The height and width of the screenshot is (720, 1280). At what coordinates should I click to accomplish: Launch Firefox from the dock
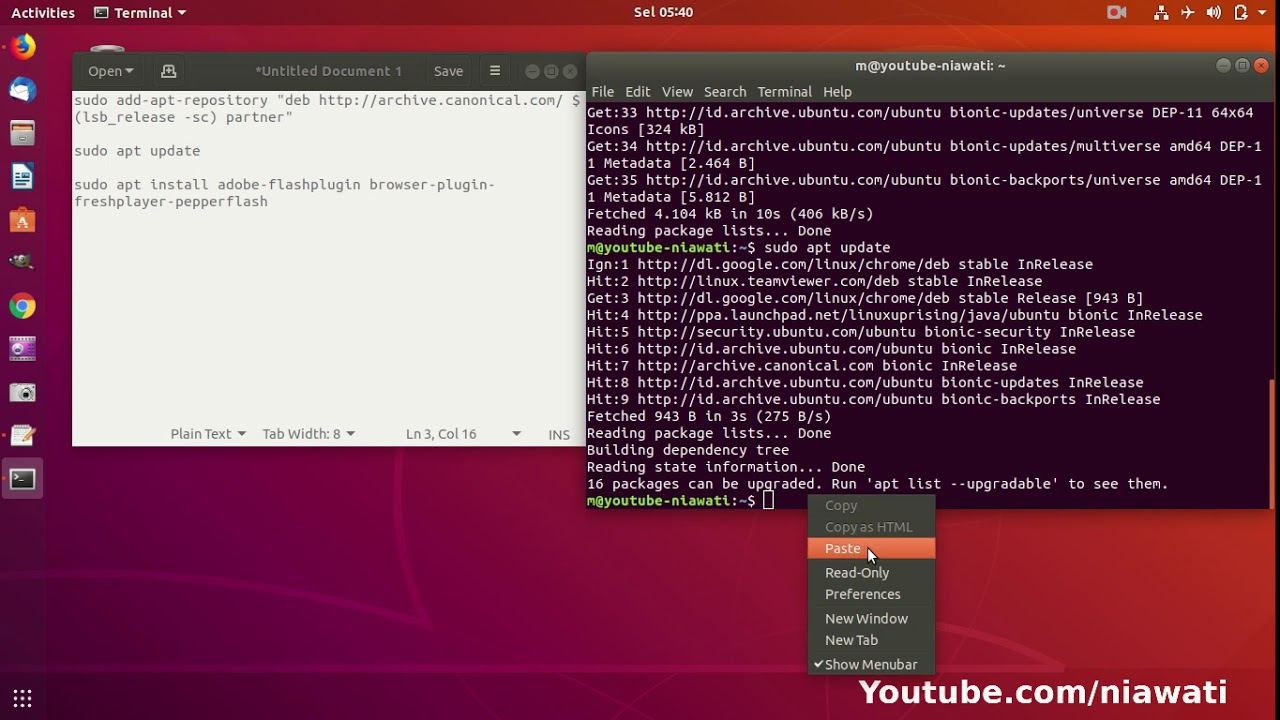pyautogui.click(x=22, y=47)
